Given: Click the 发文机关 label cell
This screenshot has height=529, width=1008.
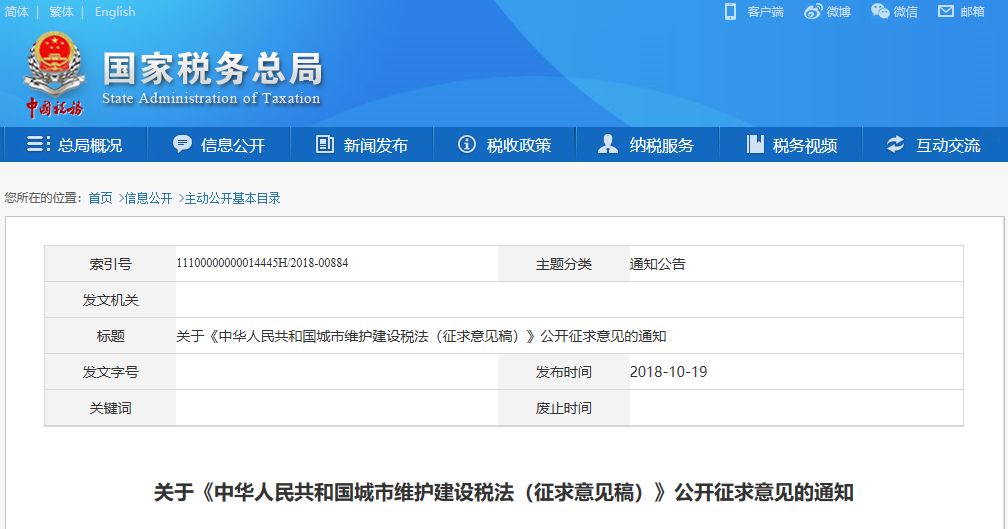Looking at the screenshot, I should coord(111,300).
